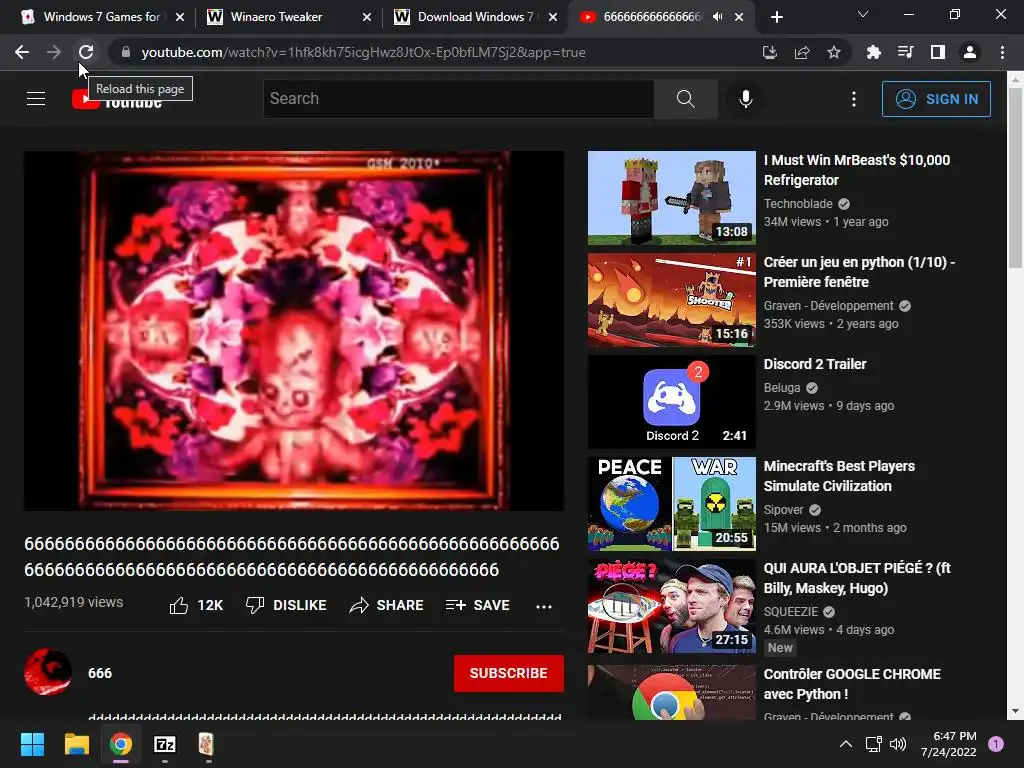The height and width of the screenshot is (768, 1024).
Task: Reload this page with the refresh icon
Action: coord(86,52)
